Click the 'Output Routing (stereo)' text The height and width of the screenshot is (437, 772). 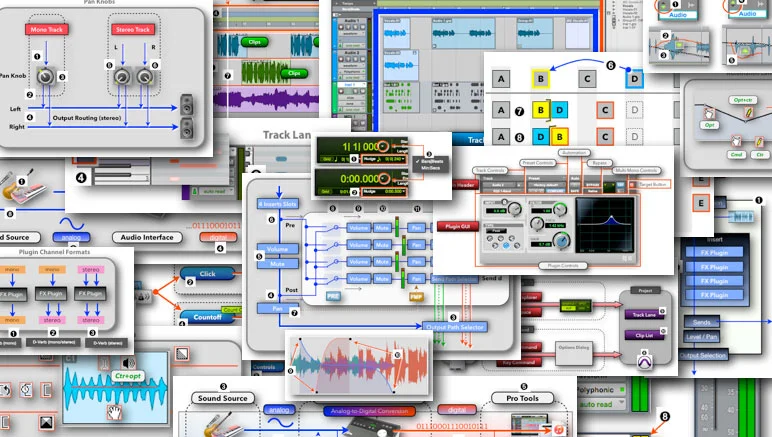point(87,118)
